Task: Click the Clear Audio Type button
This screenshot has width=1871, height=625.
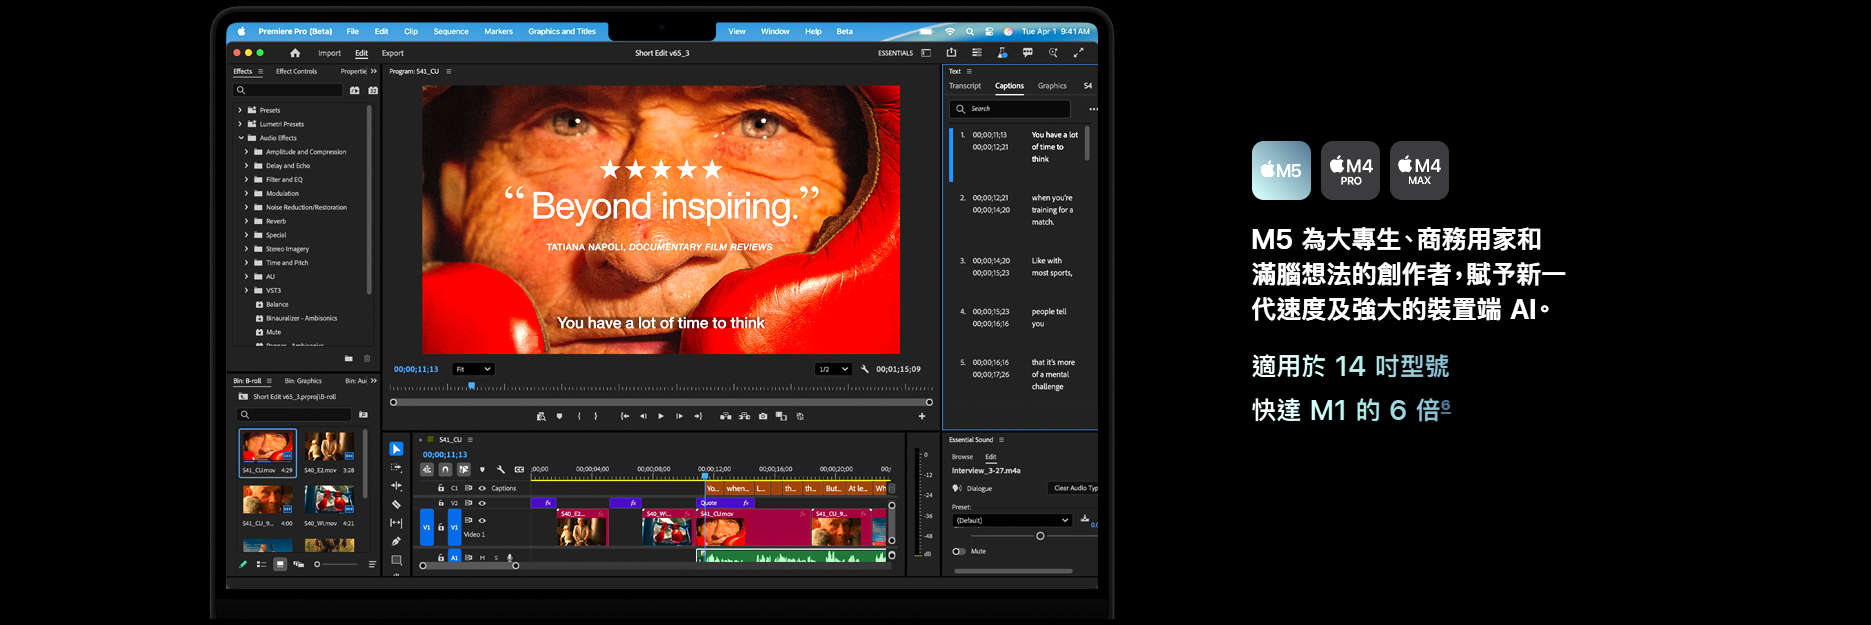Action: click(1074, 488)
